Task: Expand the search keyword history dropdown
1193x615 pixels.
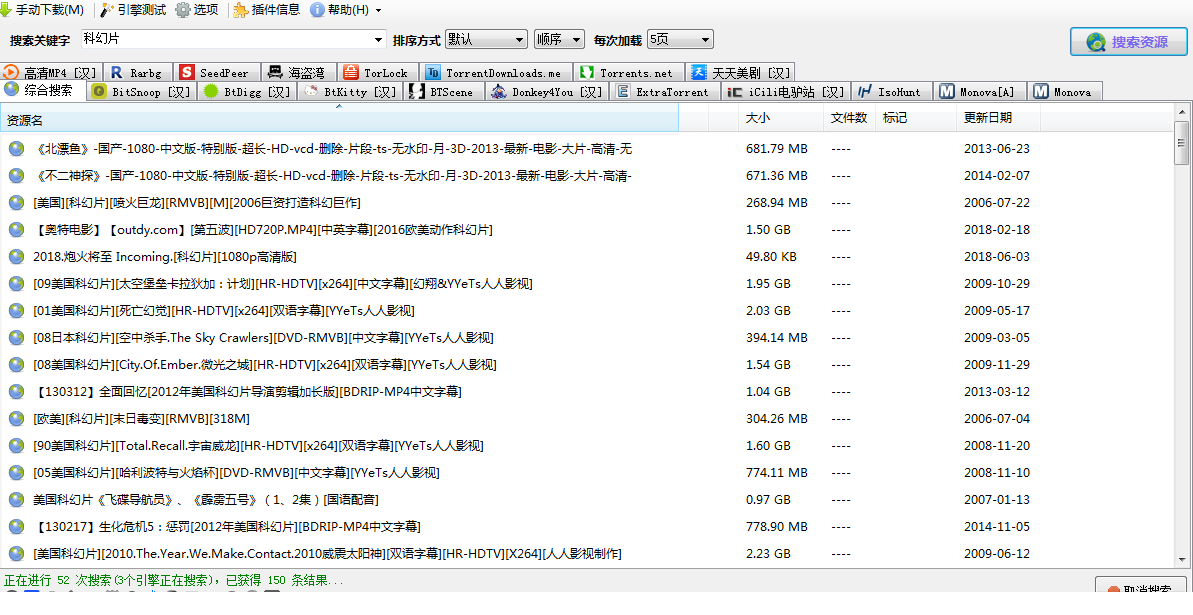Action: [379, 40]
